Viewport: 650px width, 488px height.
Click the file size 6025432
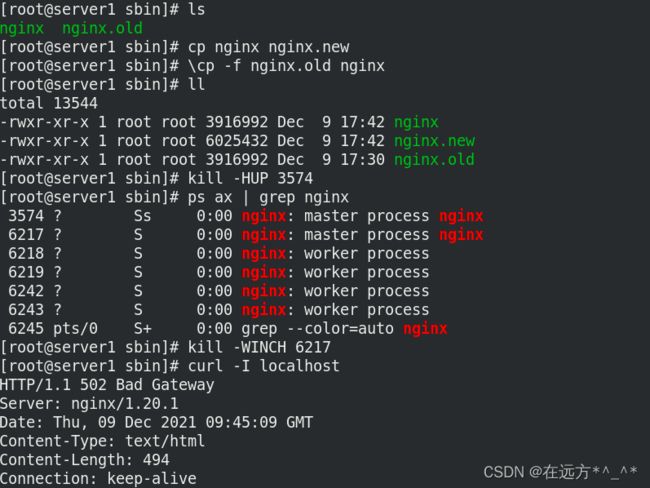(x=237, y=141)
